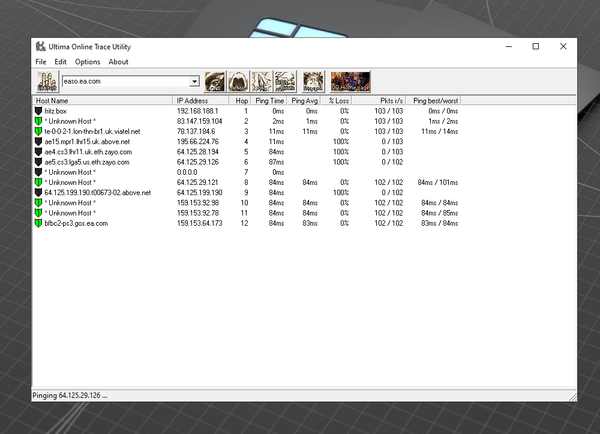Click the resize grip in the status bar corner

tap(572, 397)
